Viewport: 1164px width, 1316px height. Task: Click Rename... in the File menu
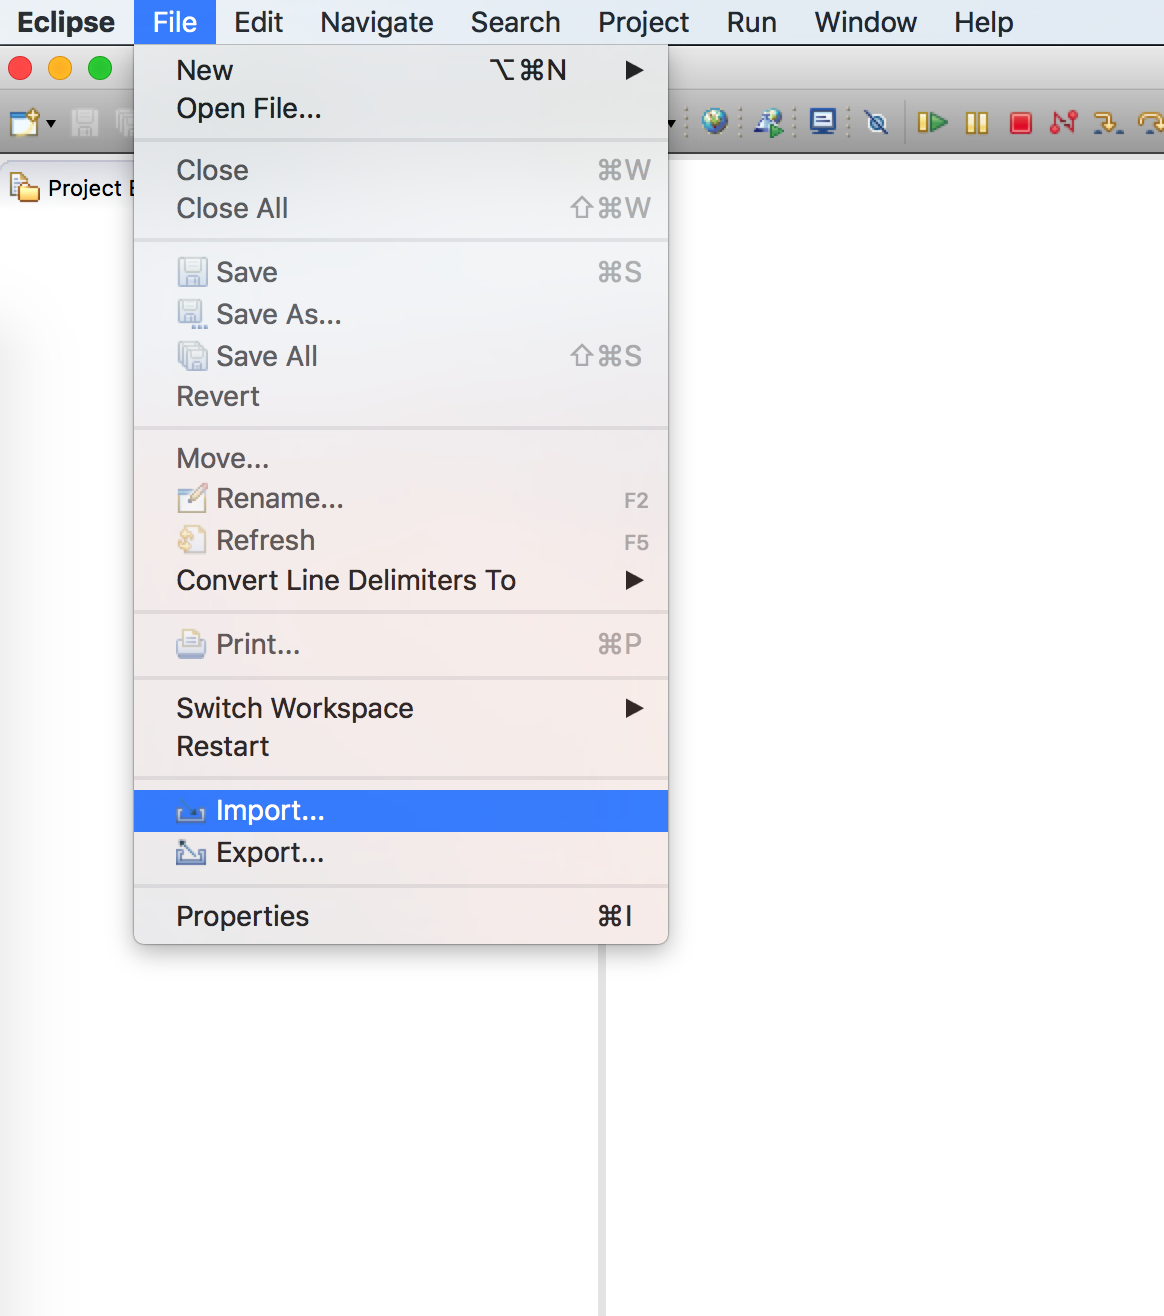click(401, 498)
